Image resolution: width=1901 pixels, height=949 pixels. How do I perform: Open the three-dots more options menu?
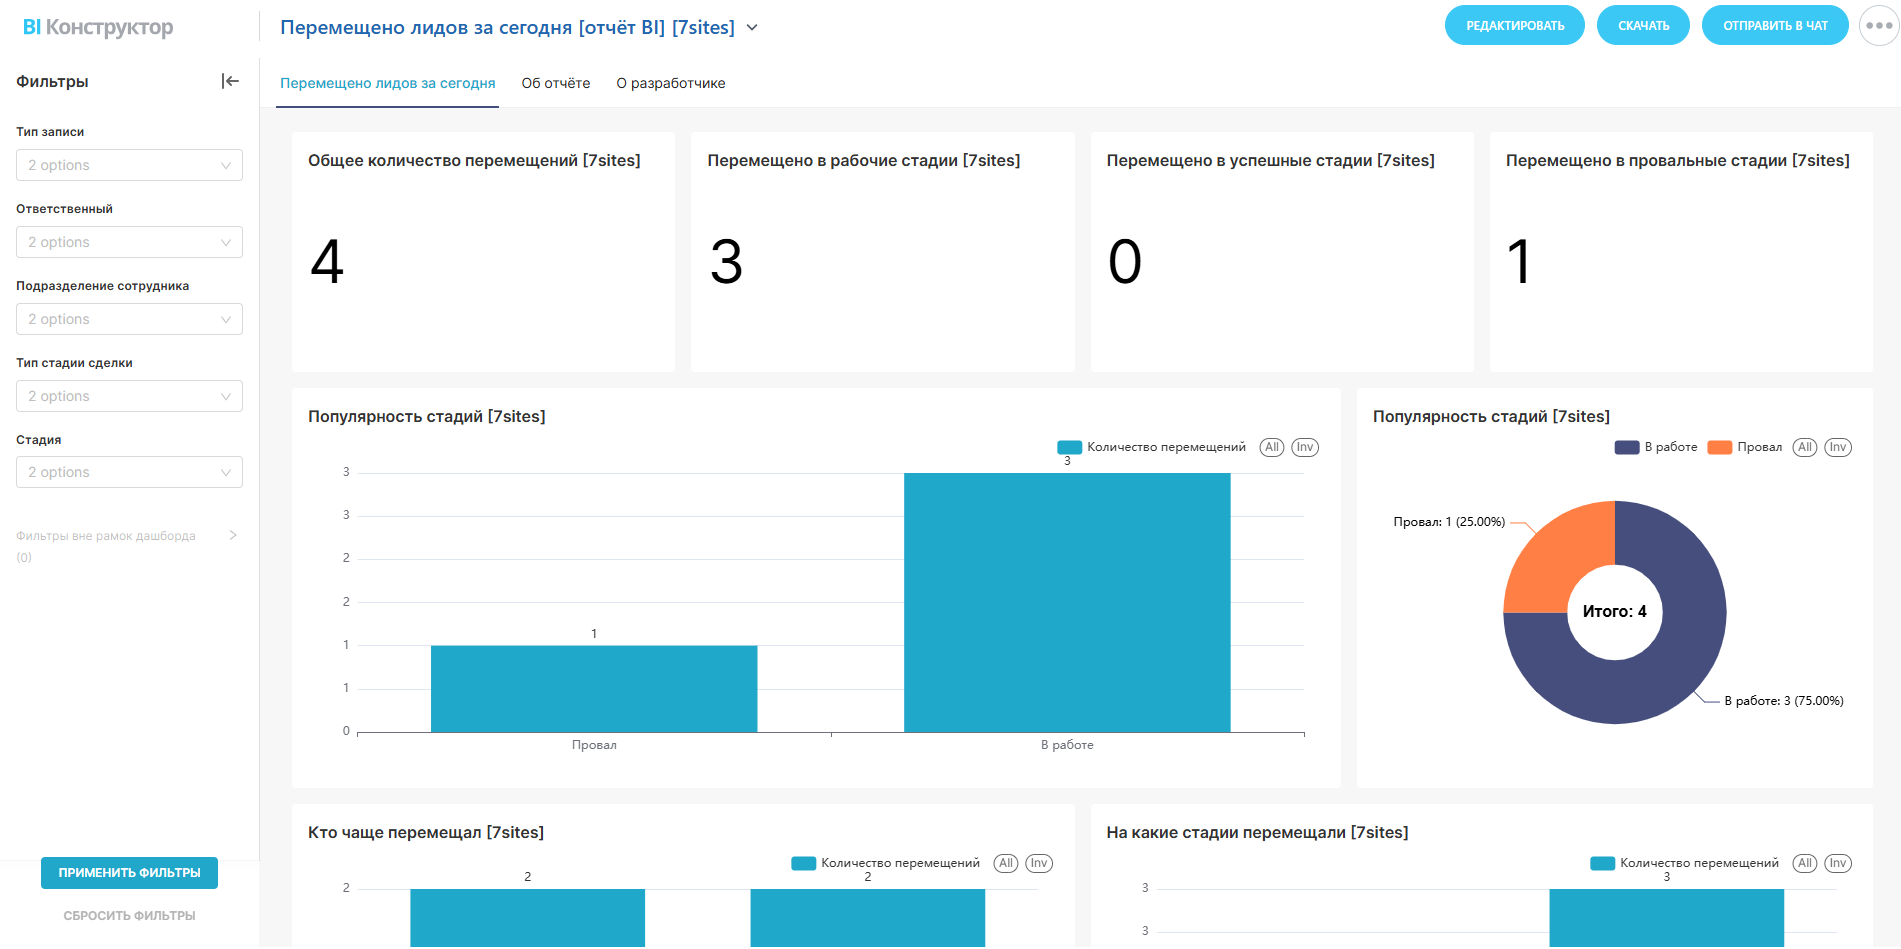[x=1878, y=26]
